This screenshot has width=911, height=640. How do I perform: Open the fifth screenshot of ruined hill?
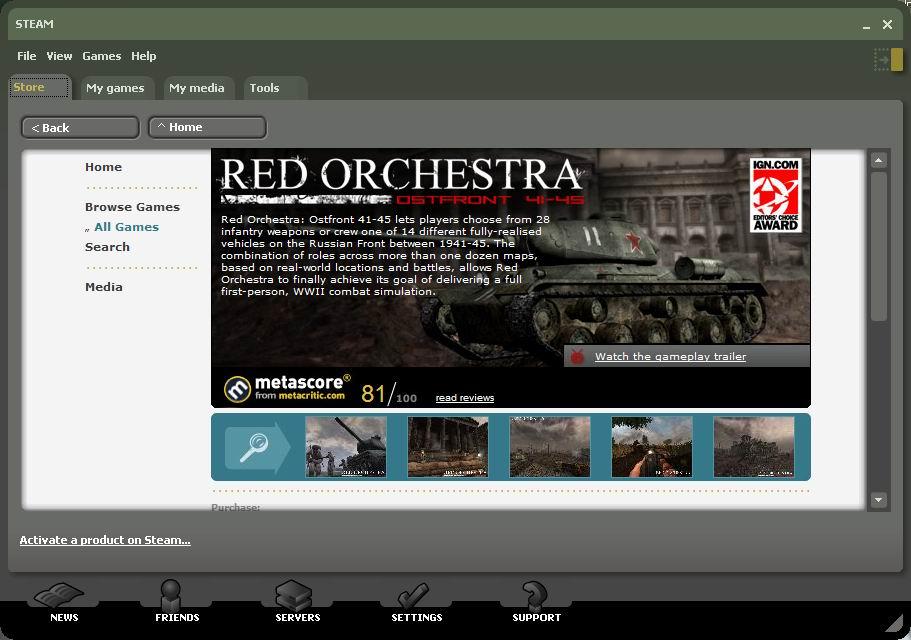[754, 447]
